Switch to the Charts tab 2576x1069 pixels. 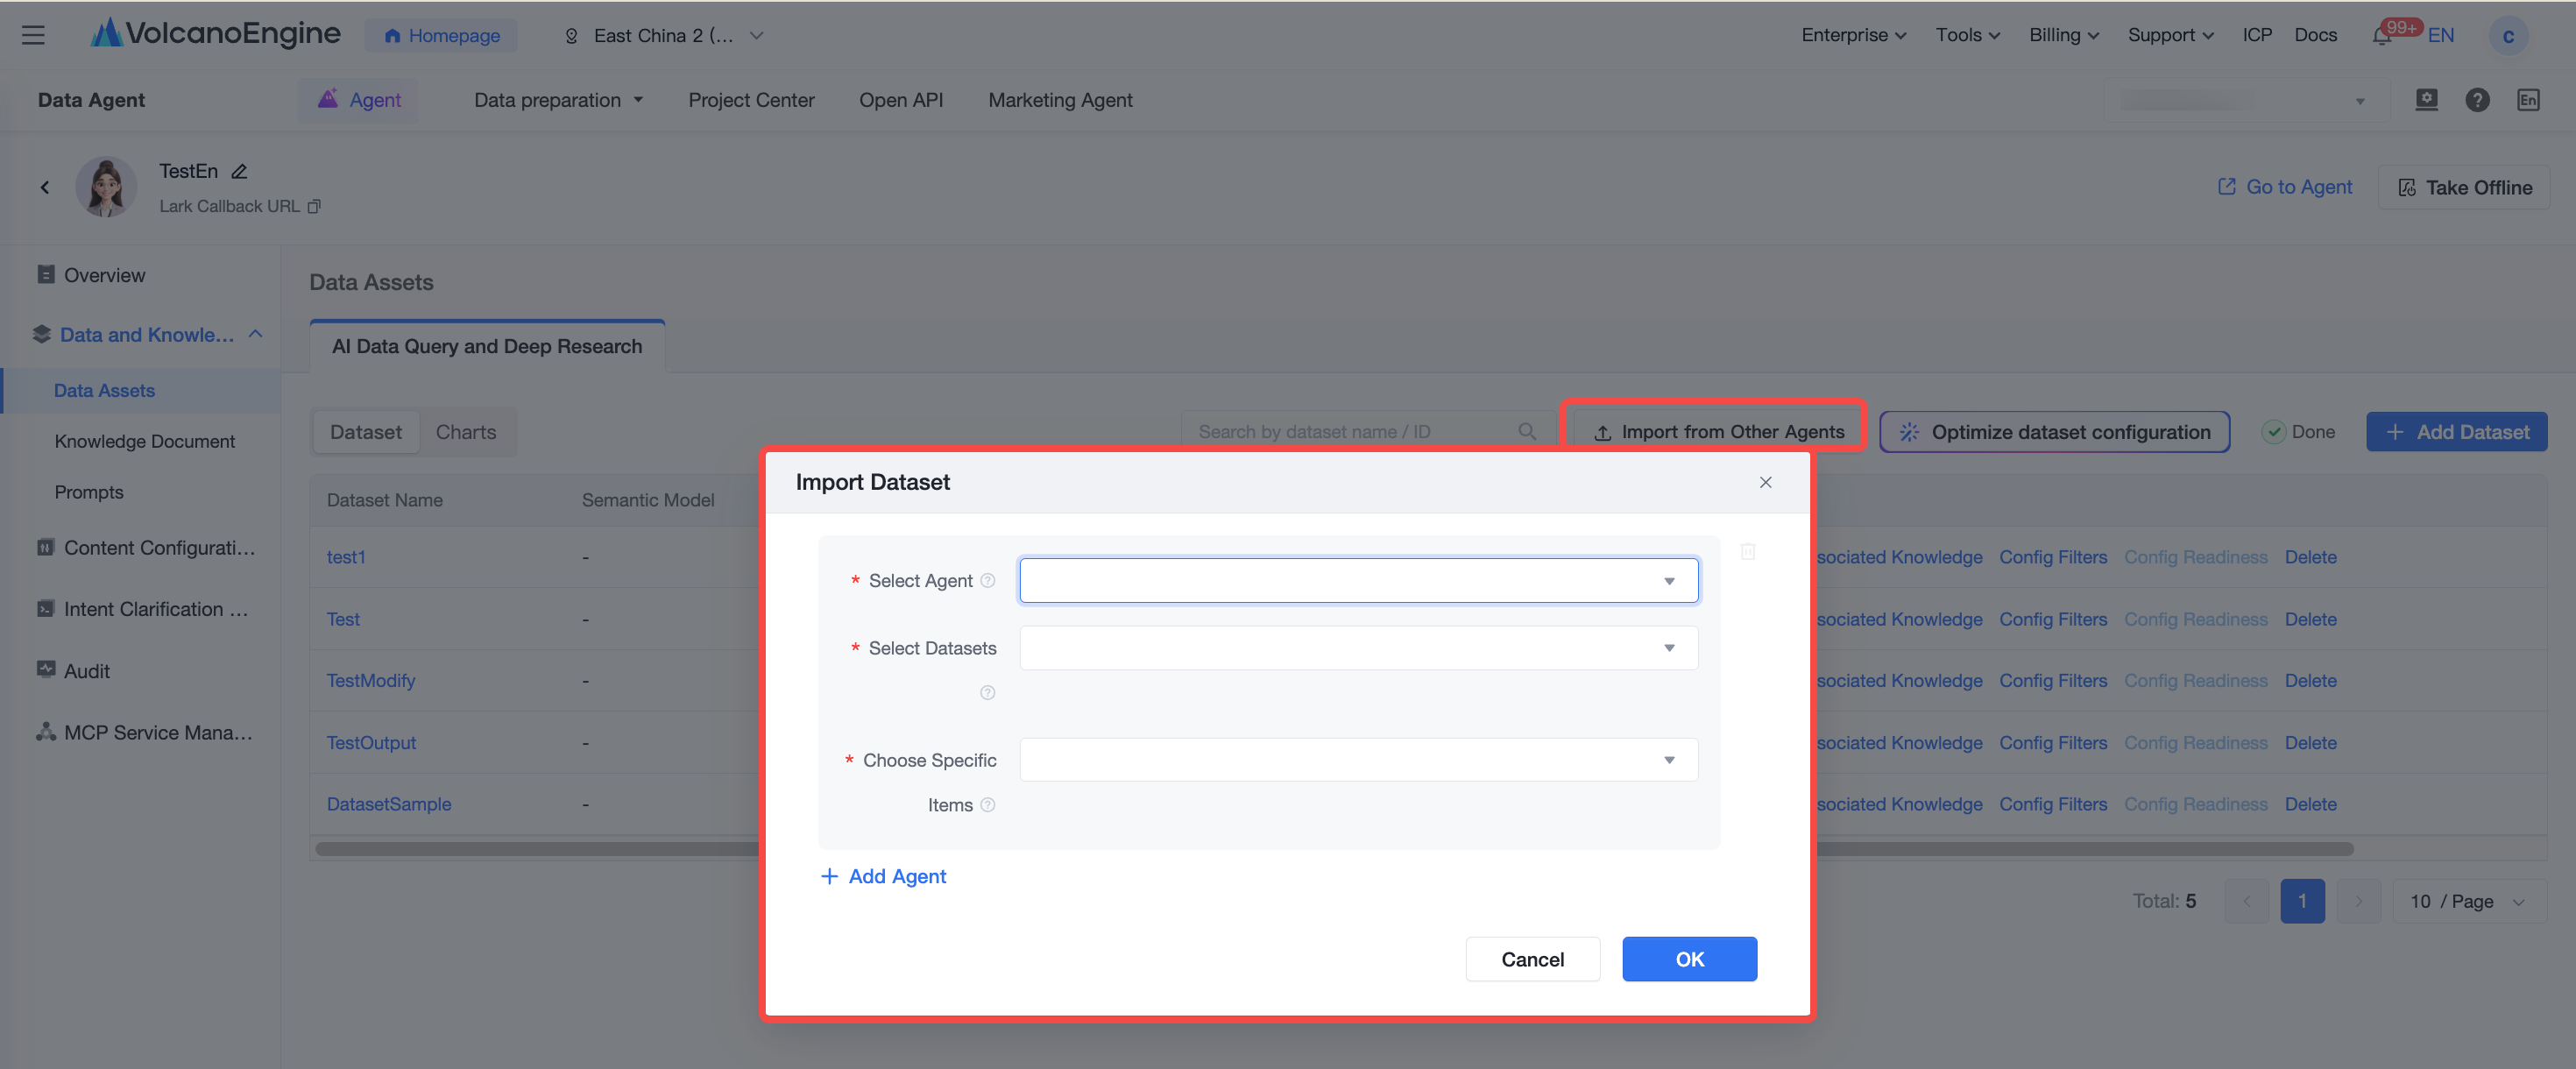466,432
